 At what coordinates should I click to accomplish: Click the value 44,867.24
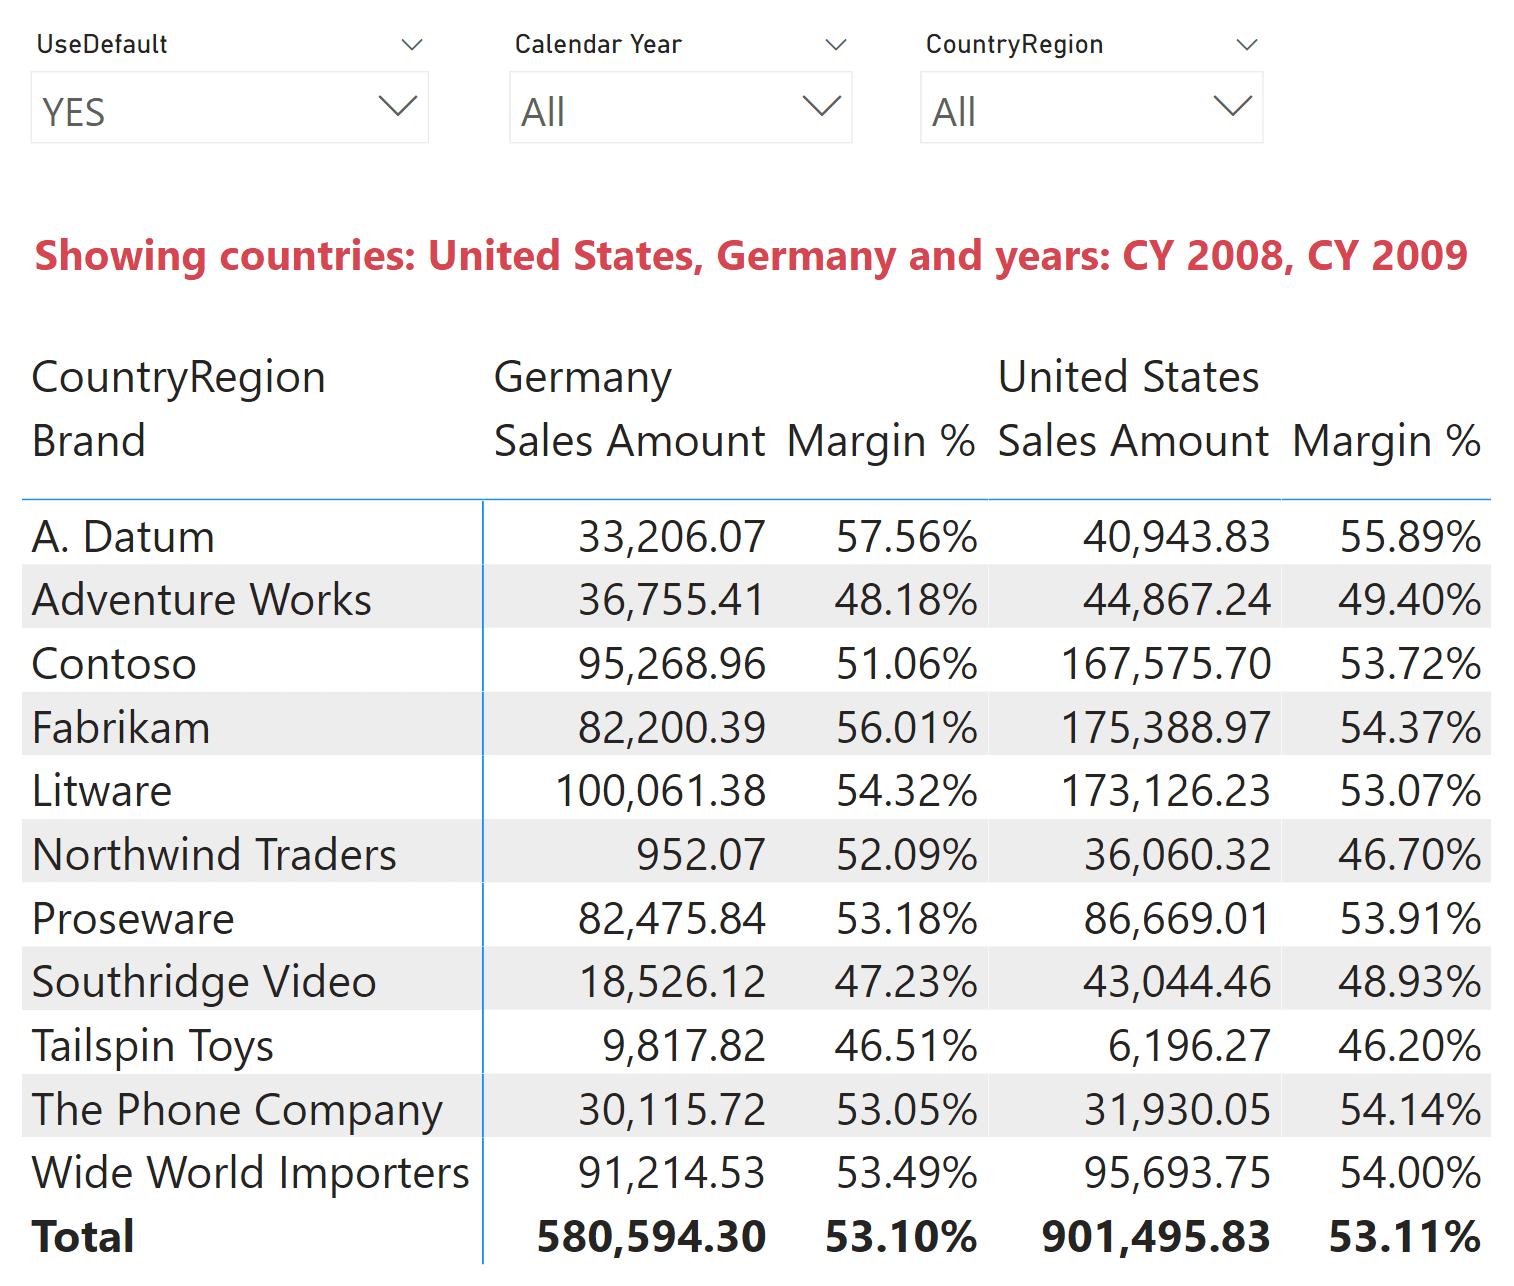[1177, 600]
